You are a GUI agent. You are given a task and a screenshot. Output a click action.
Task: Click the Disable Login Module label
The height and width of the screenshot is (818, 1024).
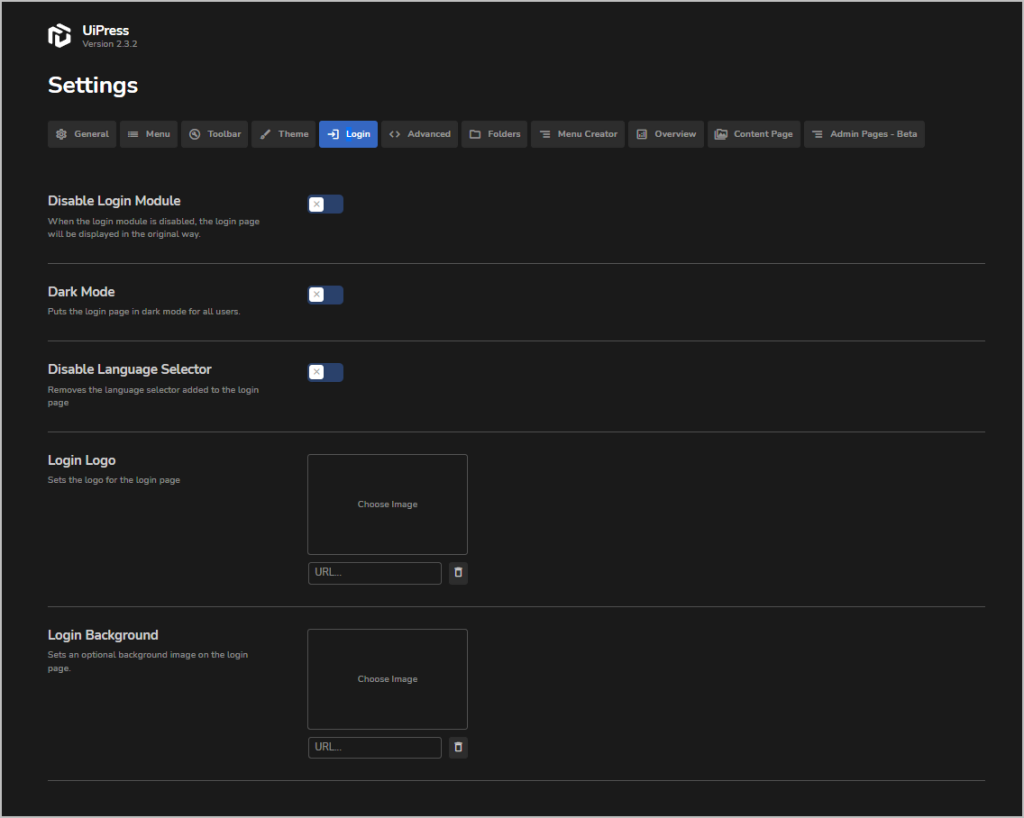tap(114, 201)
